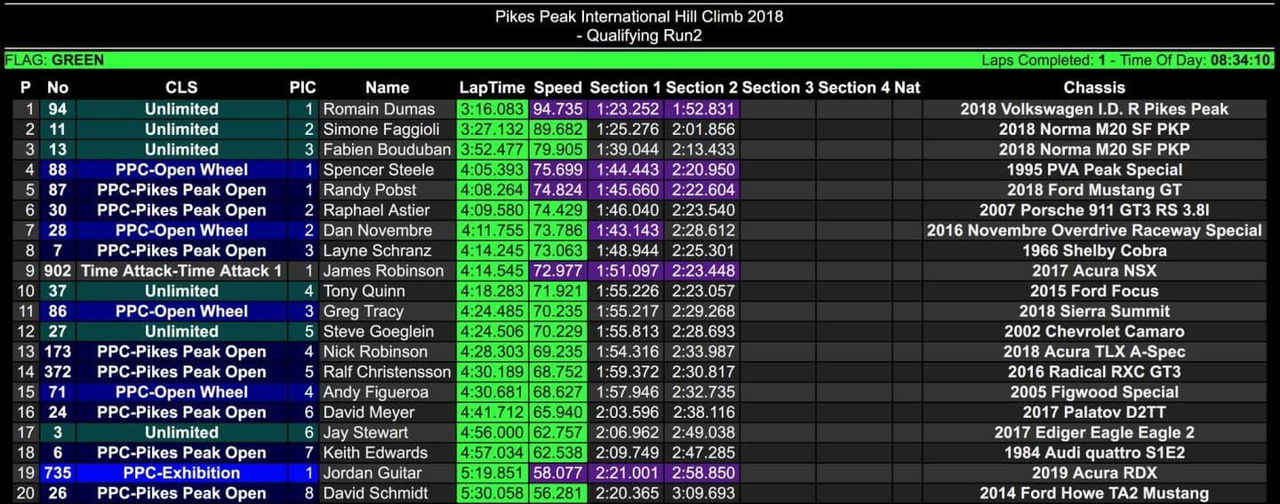Image resolution: width=1280 pixels, height=504 pixels.
Task: Click the LapTime column header
Action: pos(492,88)
